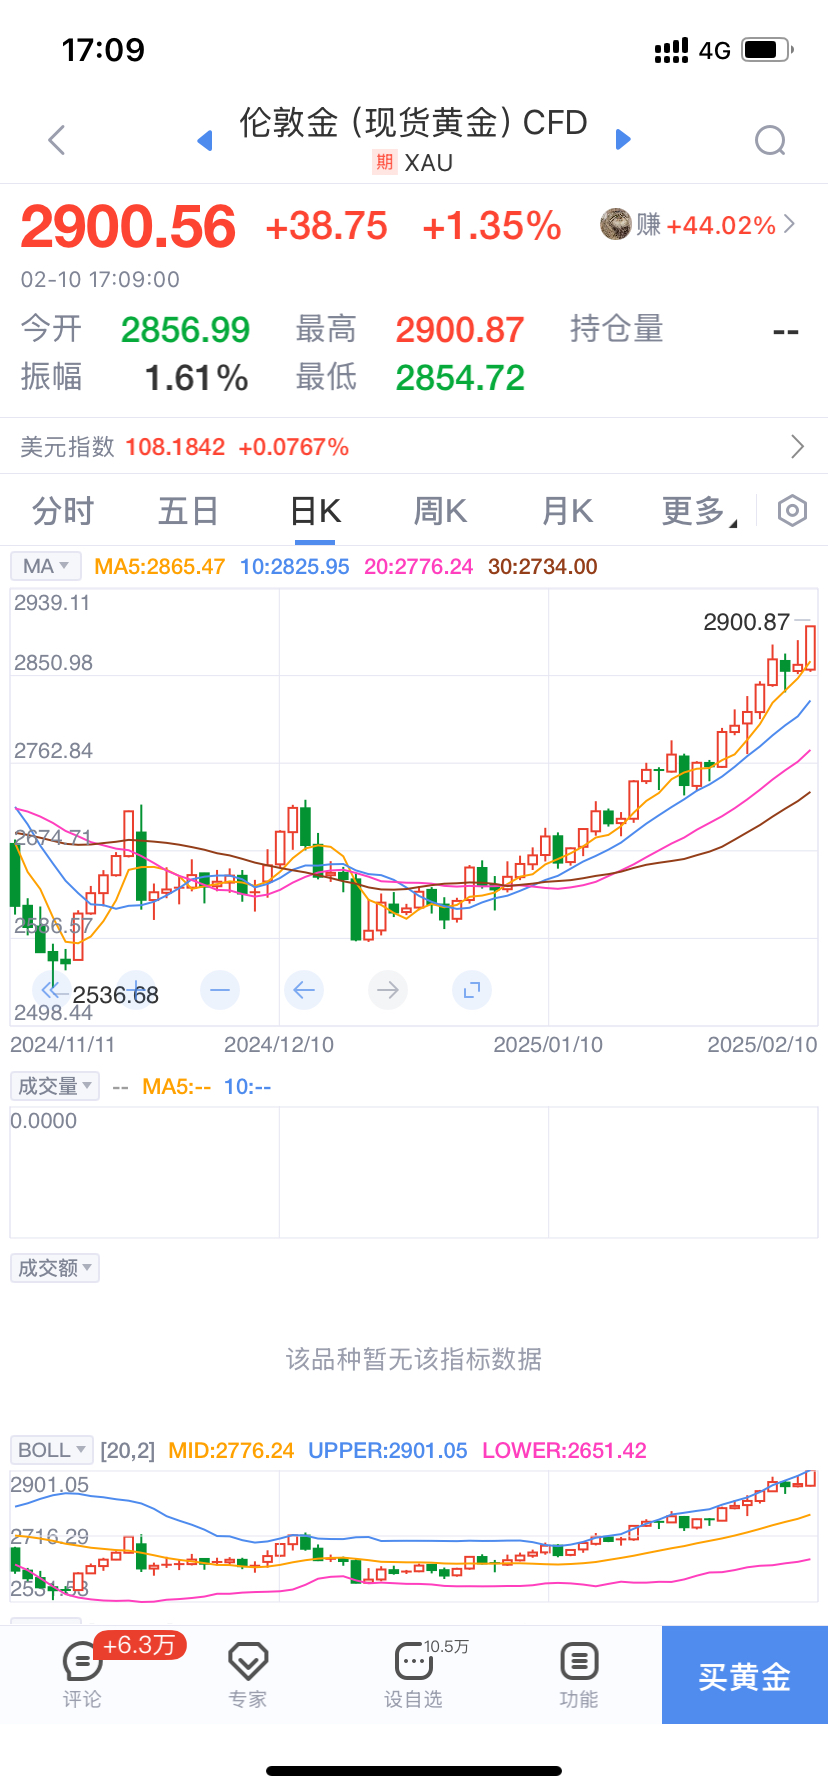This screenshot has height=1792, width=828.
Task: Expand the 更多 chart period menu
Action: click(697, 512)
